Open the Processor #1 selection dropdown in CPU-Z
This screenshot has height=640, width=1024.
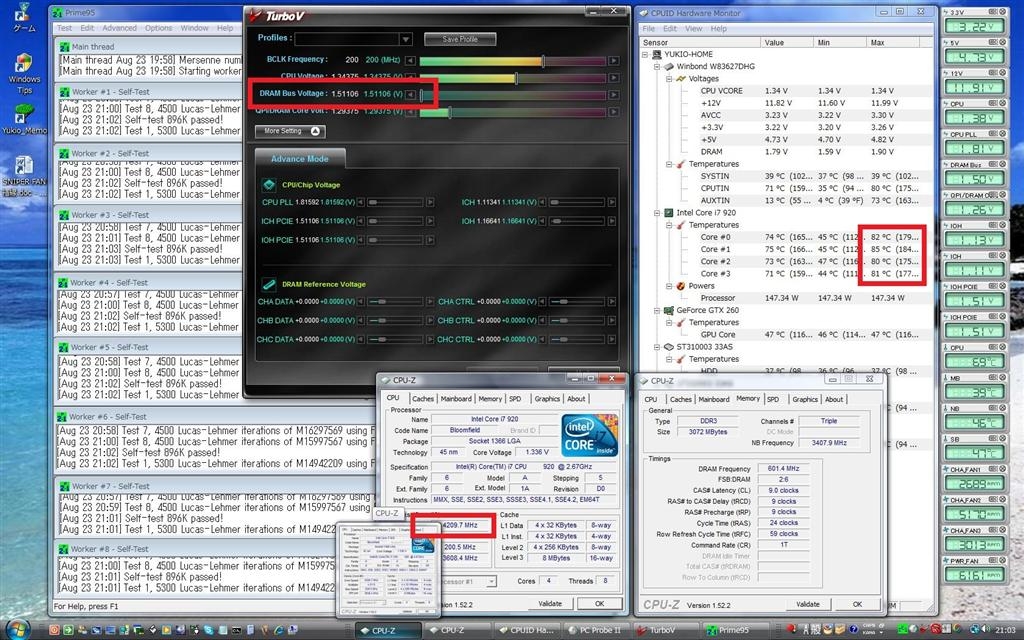click(x=490, y=581)
